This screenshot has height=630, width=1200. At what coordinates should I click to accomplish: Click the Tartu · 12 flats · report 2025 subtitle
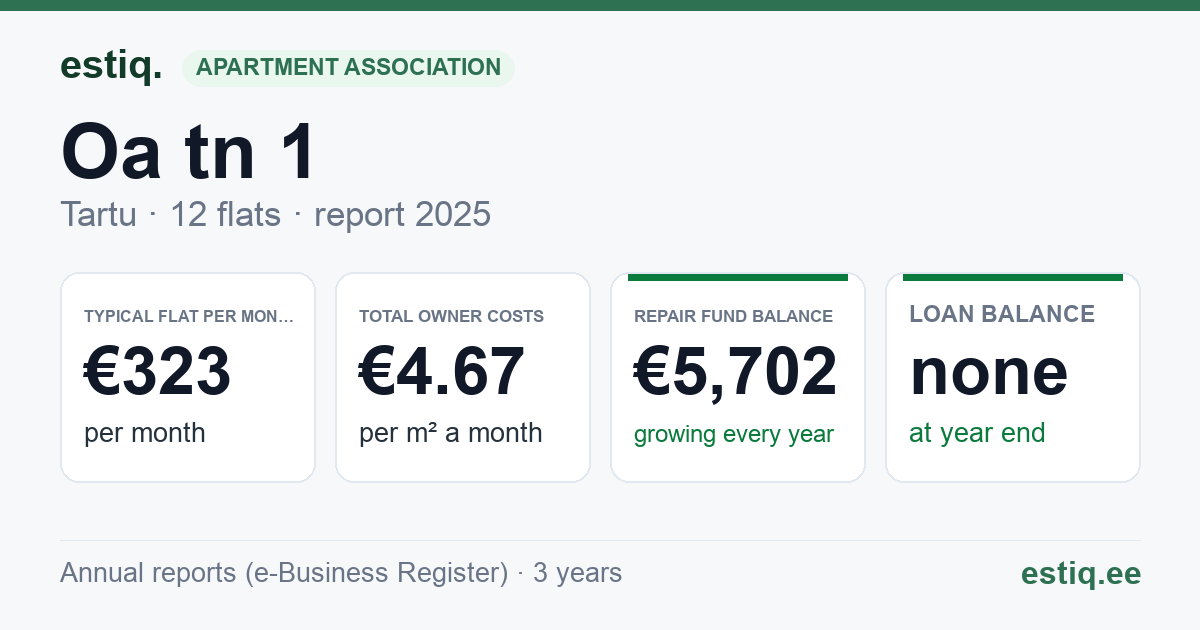point(275,214)
